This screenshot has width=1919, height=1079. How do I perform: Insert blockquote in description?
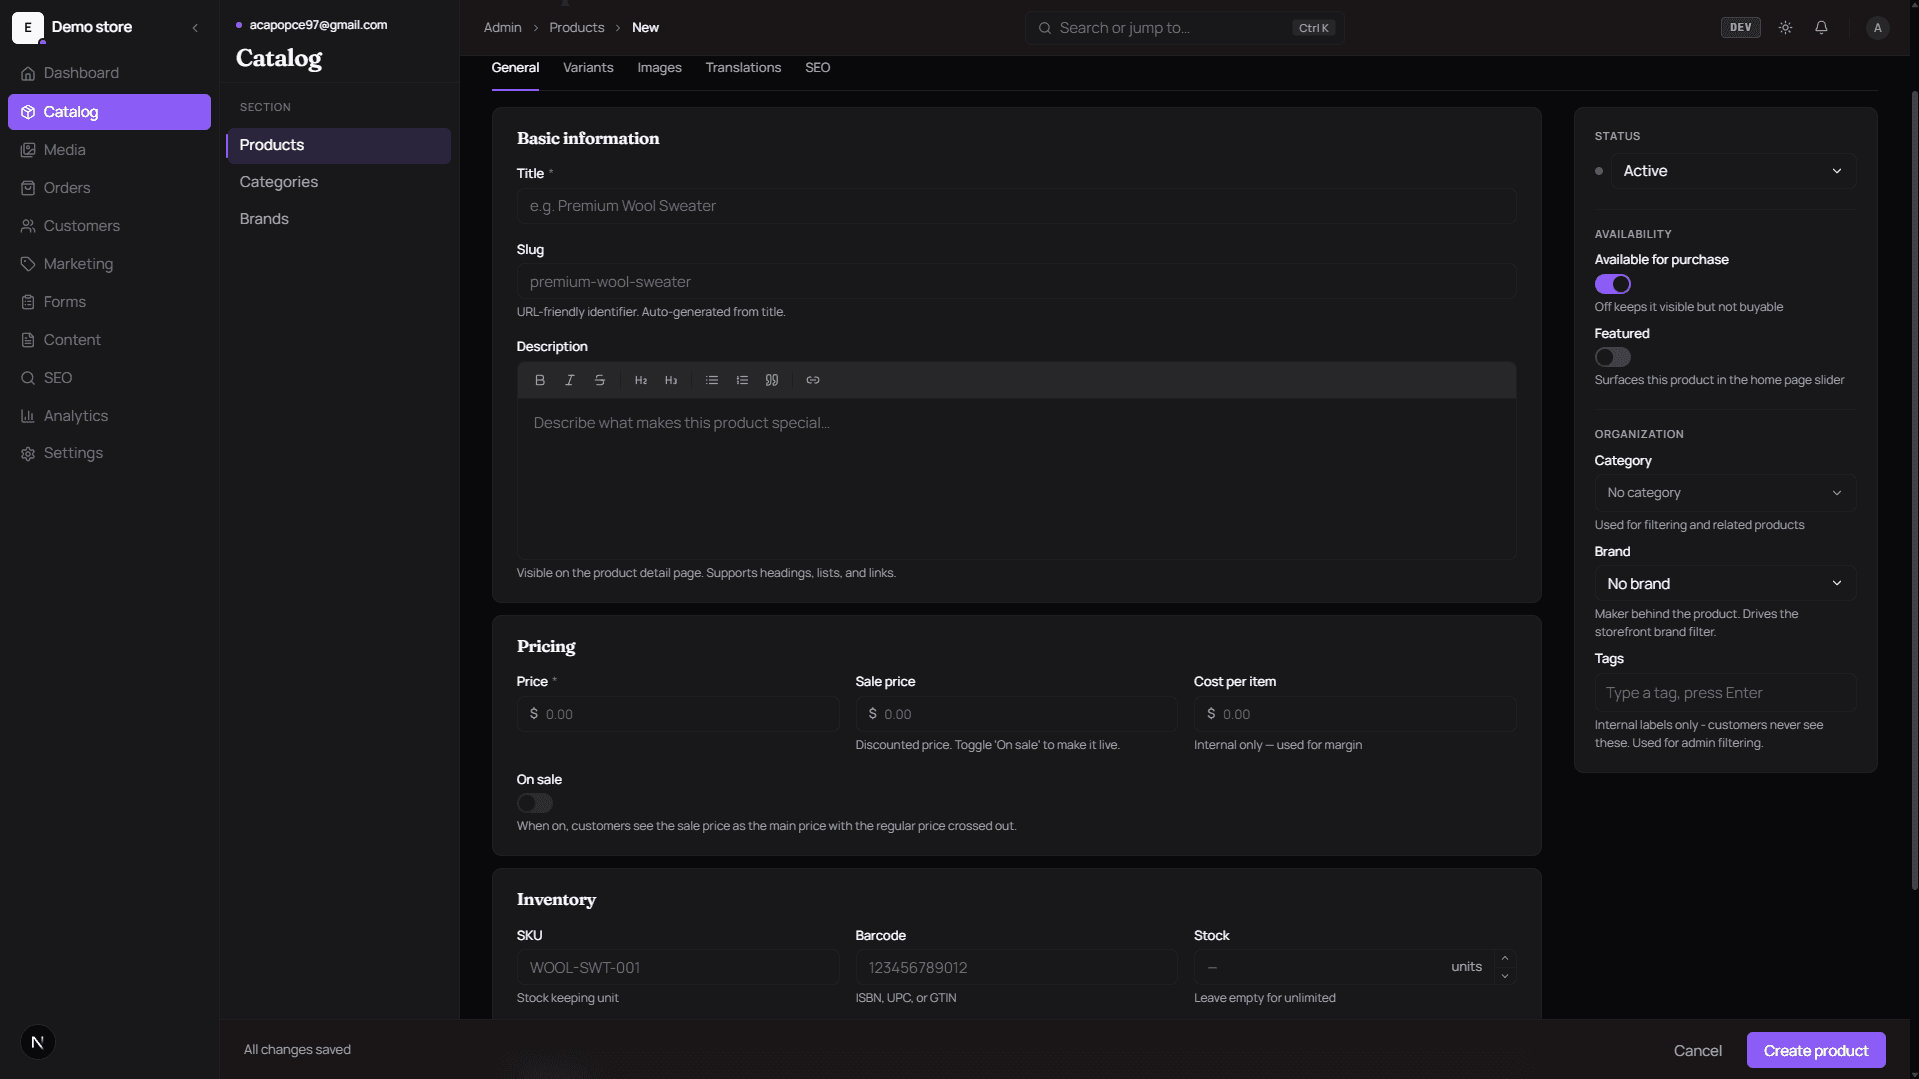(772, 380)
